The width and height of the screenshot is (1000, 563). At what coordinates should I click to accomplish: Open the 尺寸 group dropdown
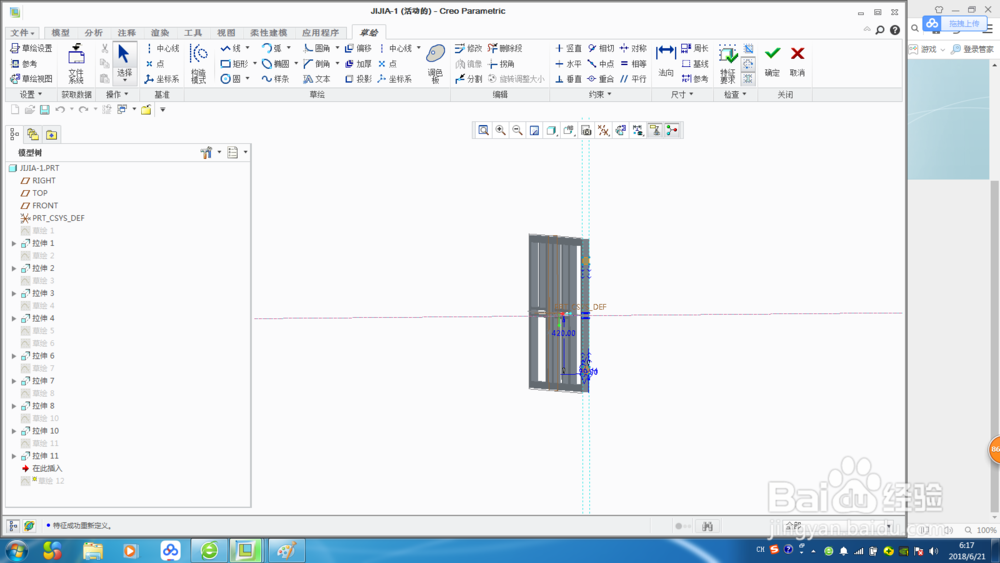click(682, 94)
